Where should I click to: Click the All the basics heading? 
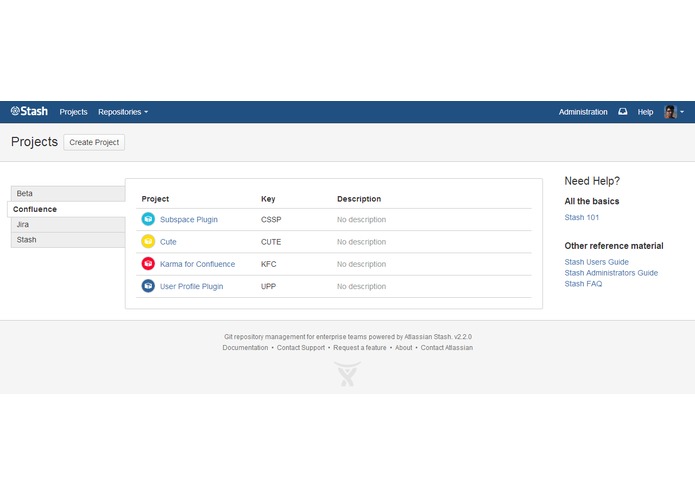pos(592,201)
